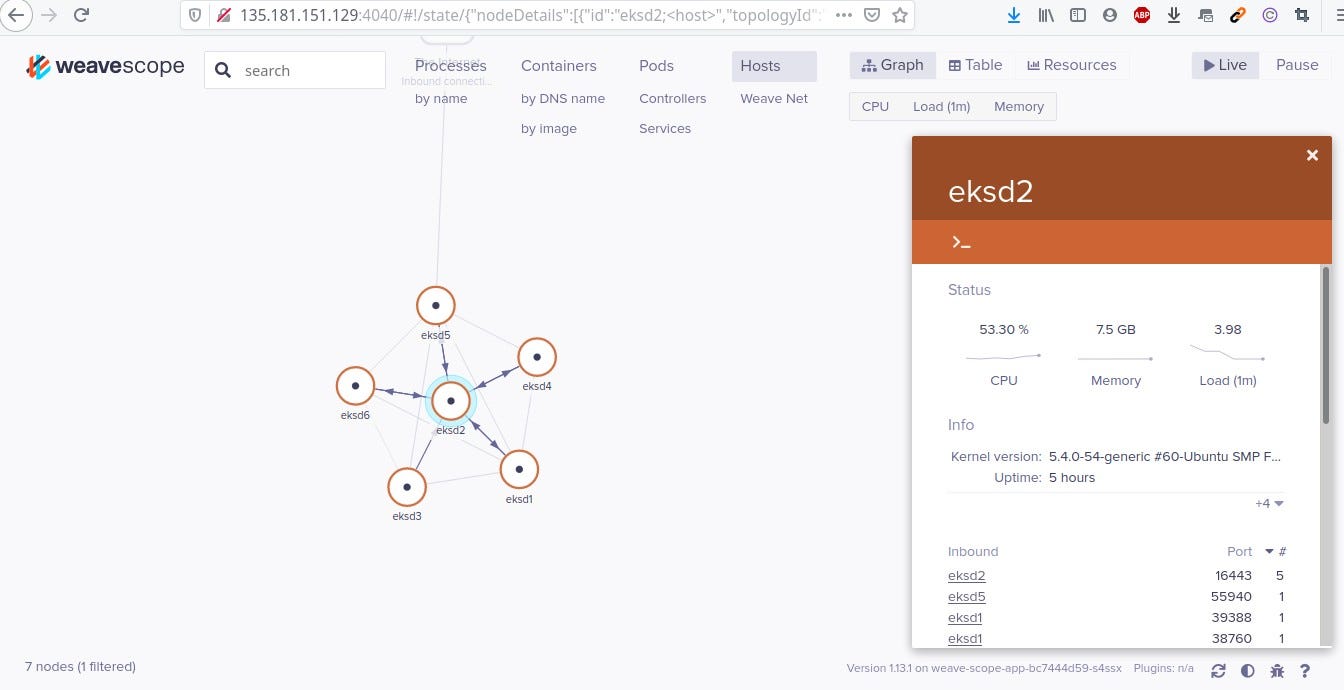
Task: Go back in browser history
Action: pyautogui.click(x=16, y=15)
